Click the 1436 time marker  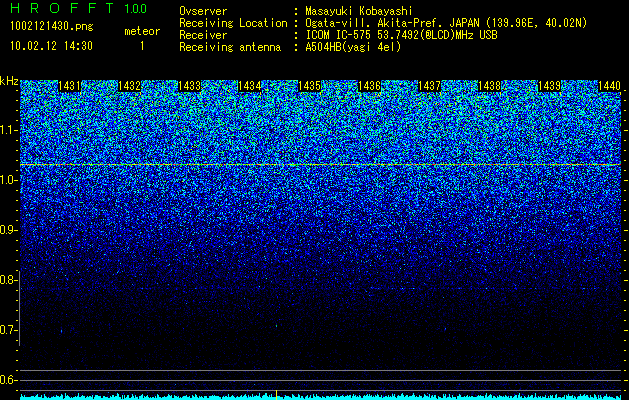[x=369, y=86]
